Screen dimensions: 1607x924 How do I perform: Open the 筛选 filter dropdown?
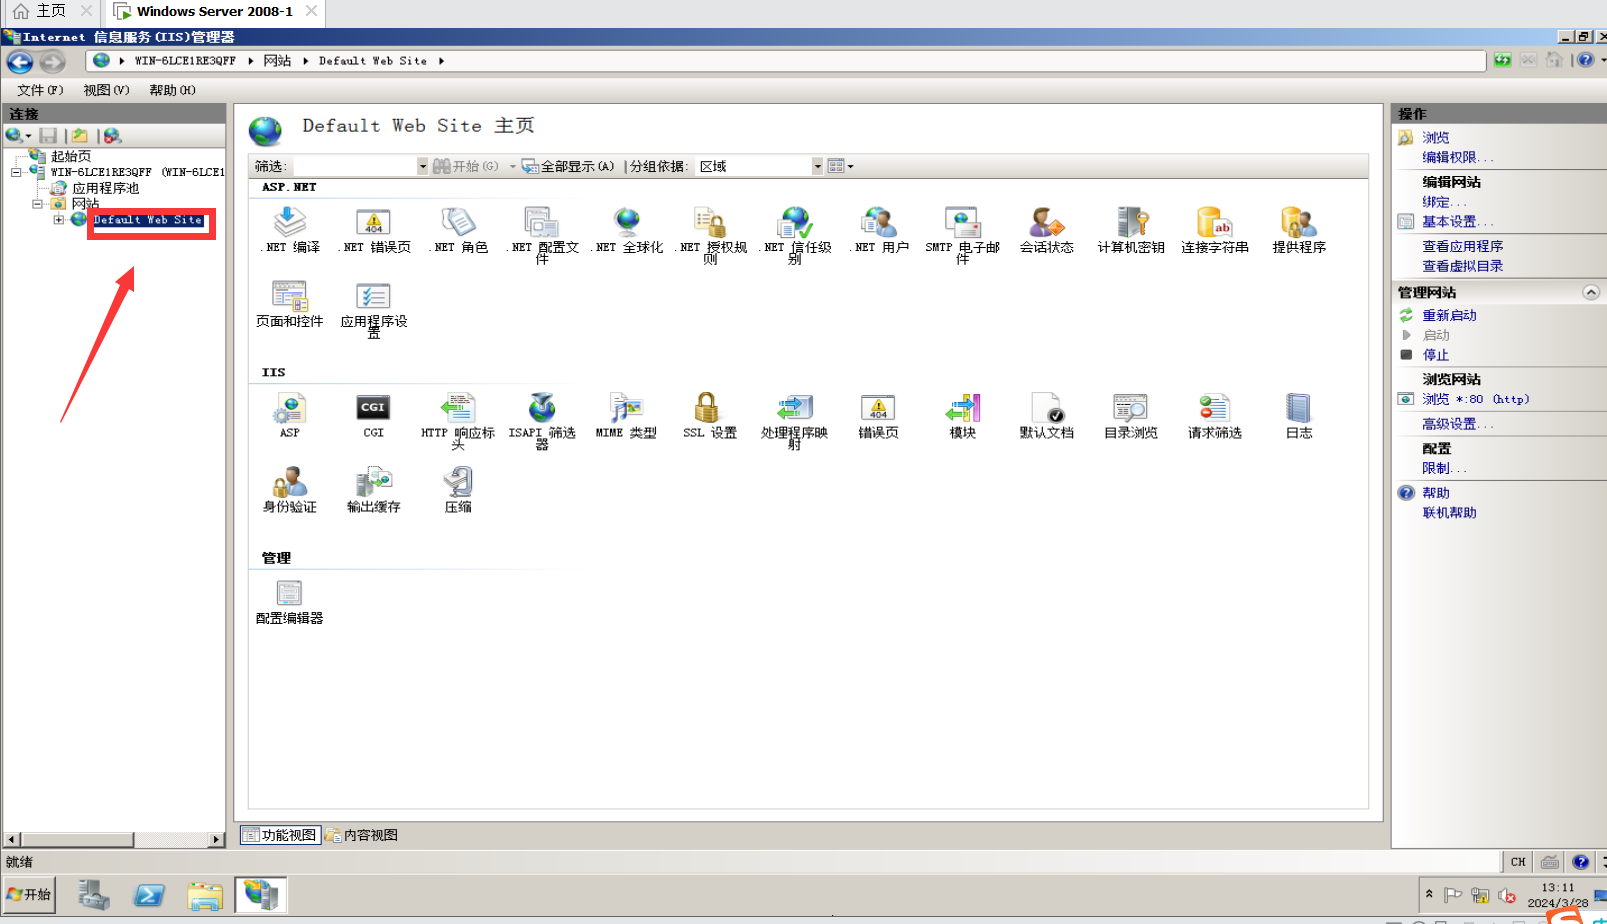coord(423,166)
